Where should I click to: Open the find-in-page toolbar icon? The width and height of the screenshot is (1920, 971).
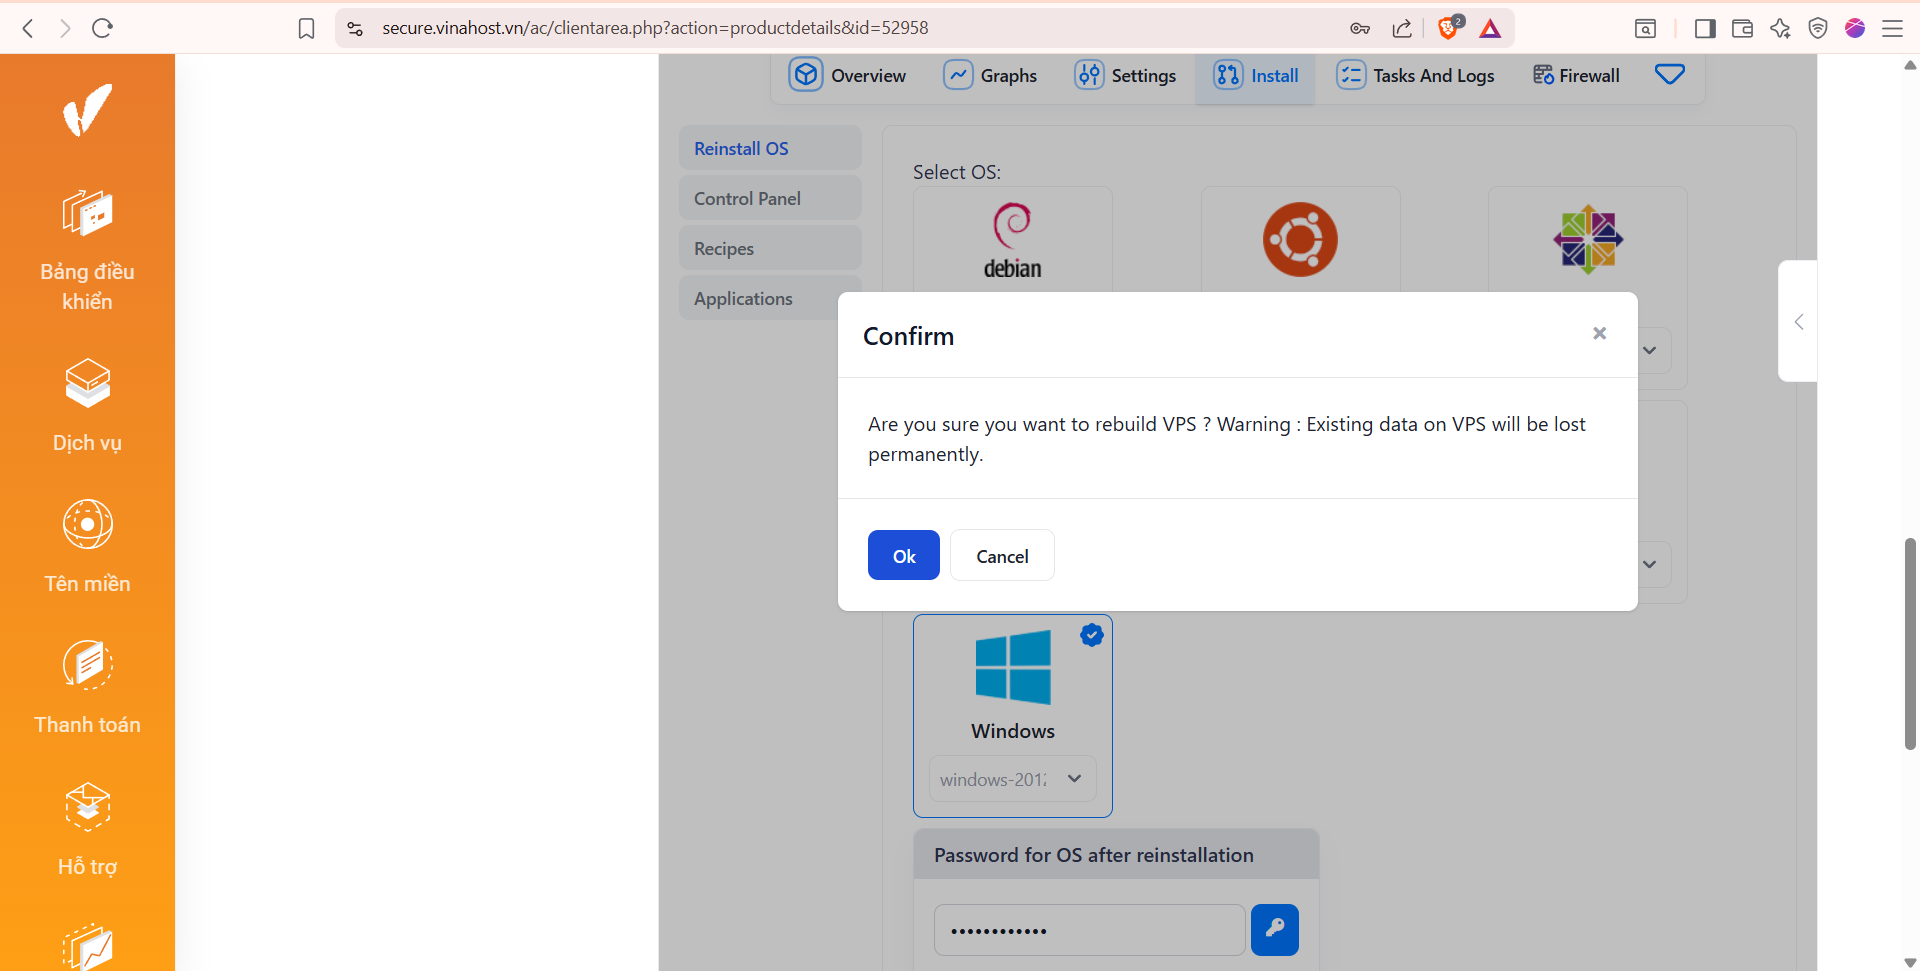(1645, 28)
